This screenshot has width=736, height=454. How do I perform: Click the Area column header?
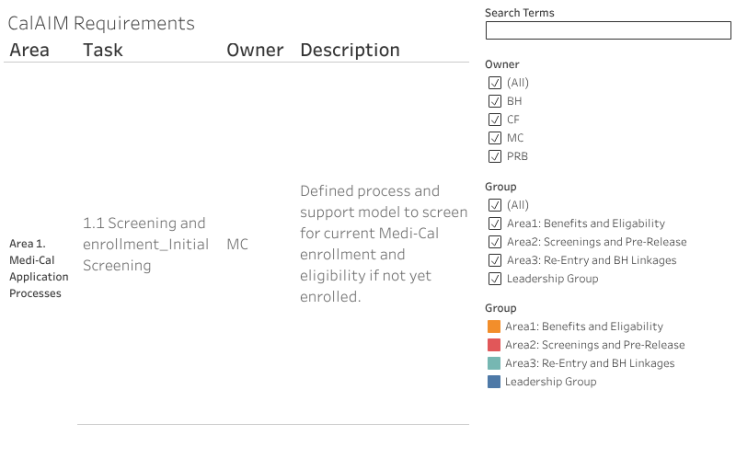click(x=29, y=50)
